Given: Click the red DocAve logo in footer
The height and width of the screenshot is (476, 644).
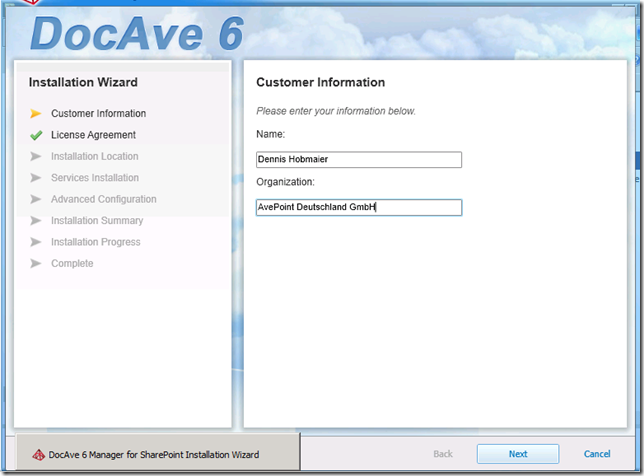Looking at the screenshot, I should click(x=39, y=455).
